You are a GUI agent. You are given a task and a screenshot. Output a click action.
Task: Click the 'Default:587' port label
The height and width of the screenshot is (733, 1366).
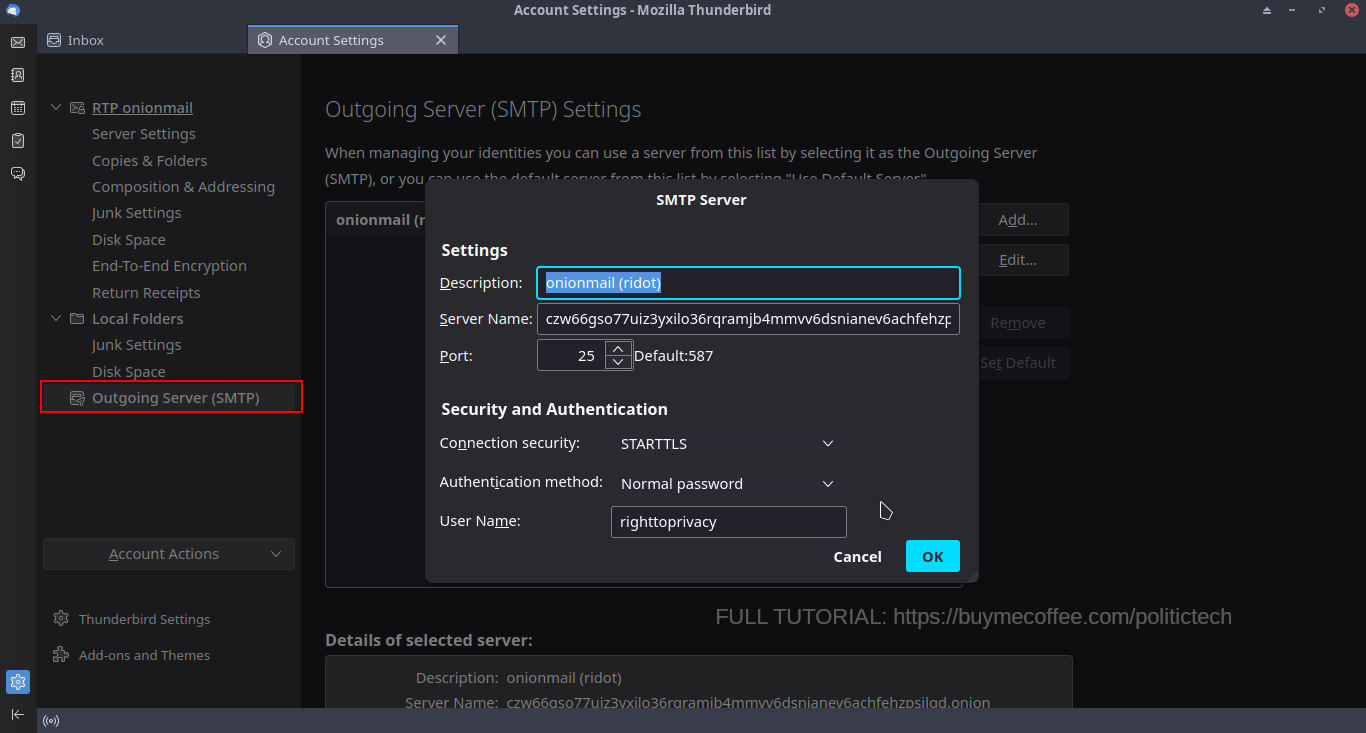[x=674, y=356]
